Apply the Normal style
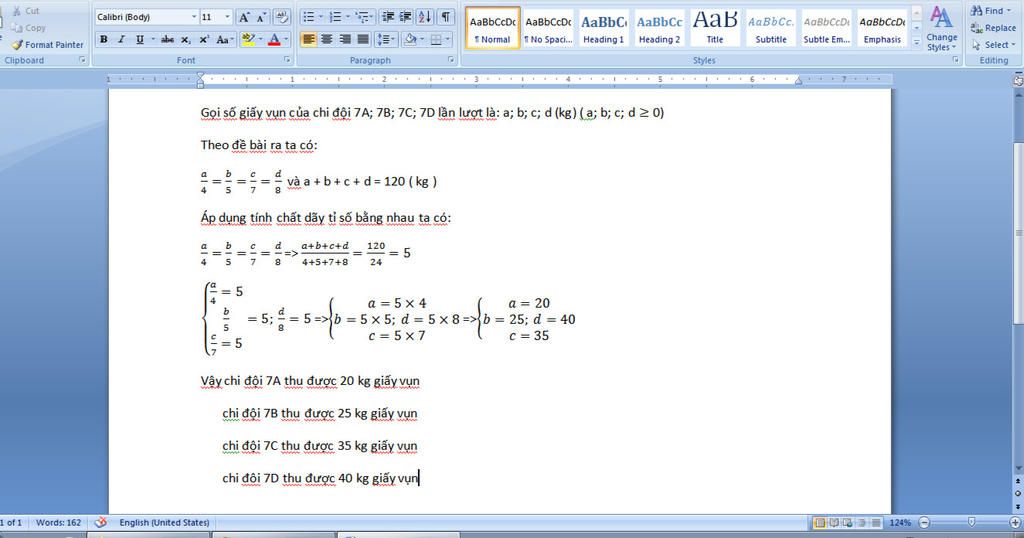This screenshot has width=1024, height=538. (492, 27)
